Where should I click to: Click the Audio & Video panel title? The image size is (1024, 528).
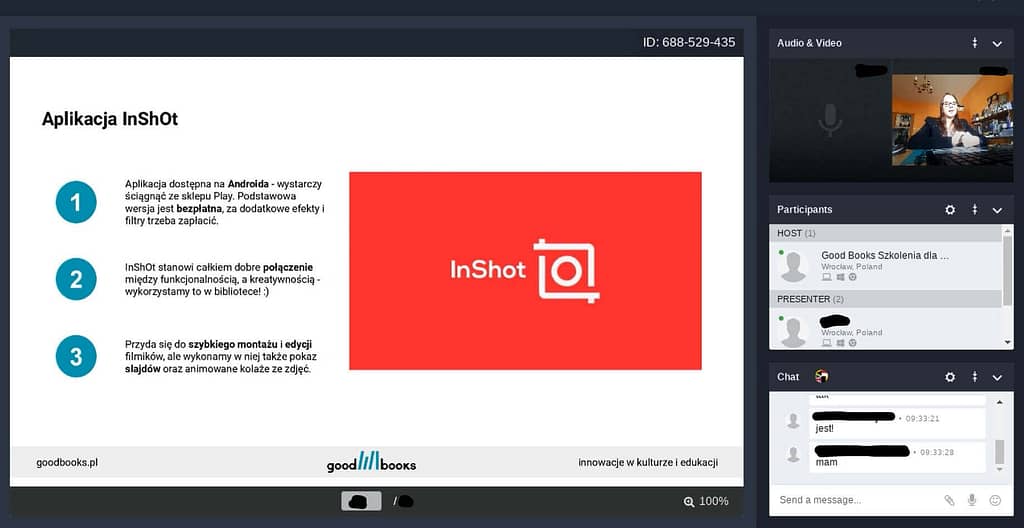(809, 43)
